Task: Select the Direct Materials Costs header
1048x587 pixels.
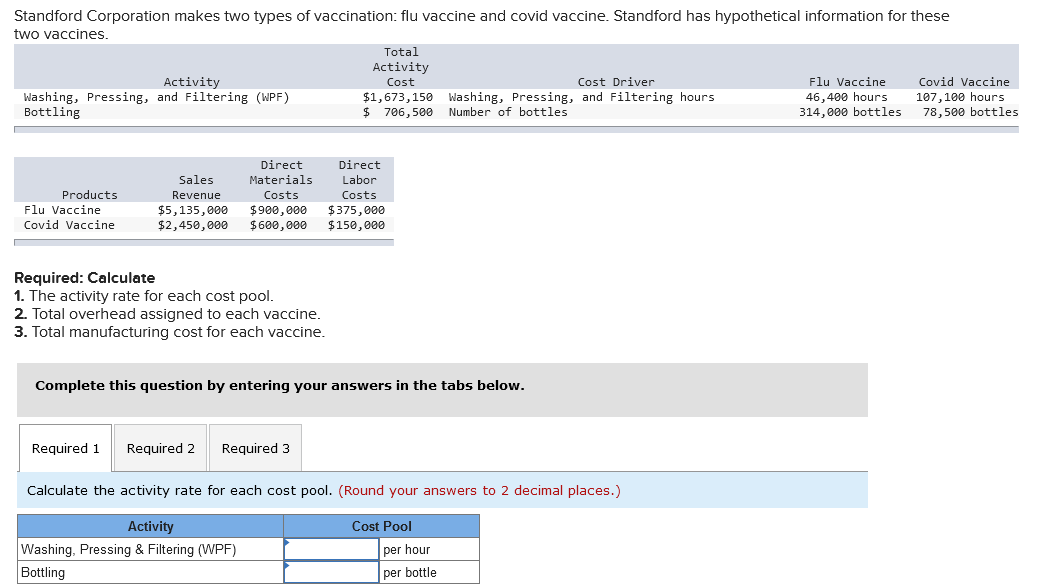Action: point(281,180)
